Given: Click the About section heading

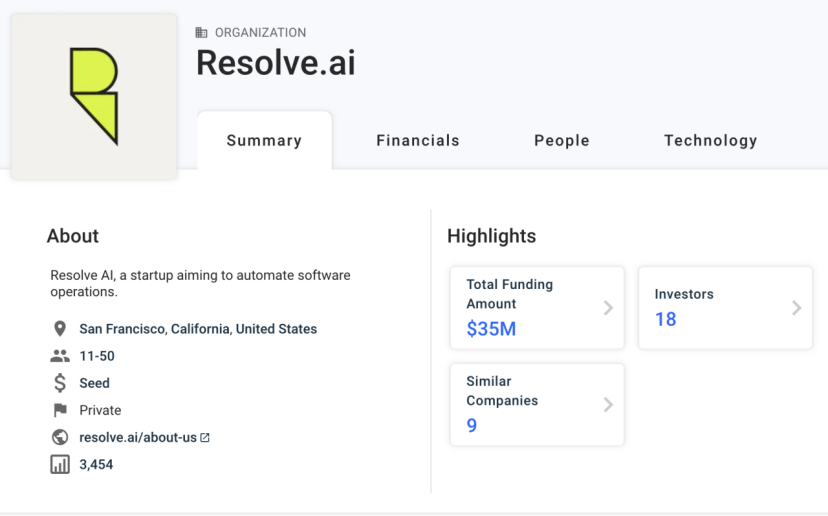Looking at the screenshot, I should 73,236.
